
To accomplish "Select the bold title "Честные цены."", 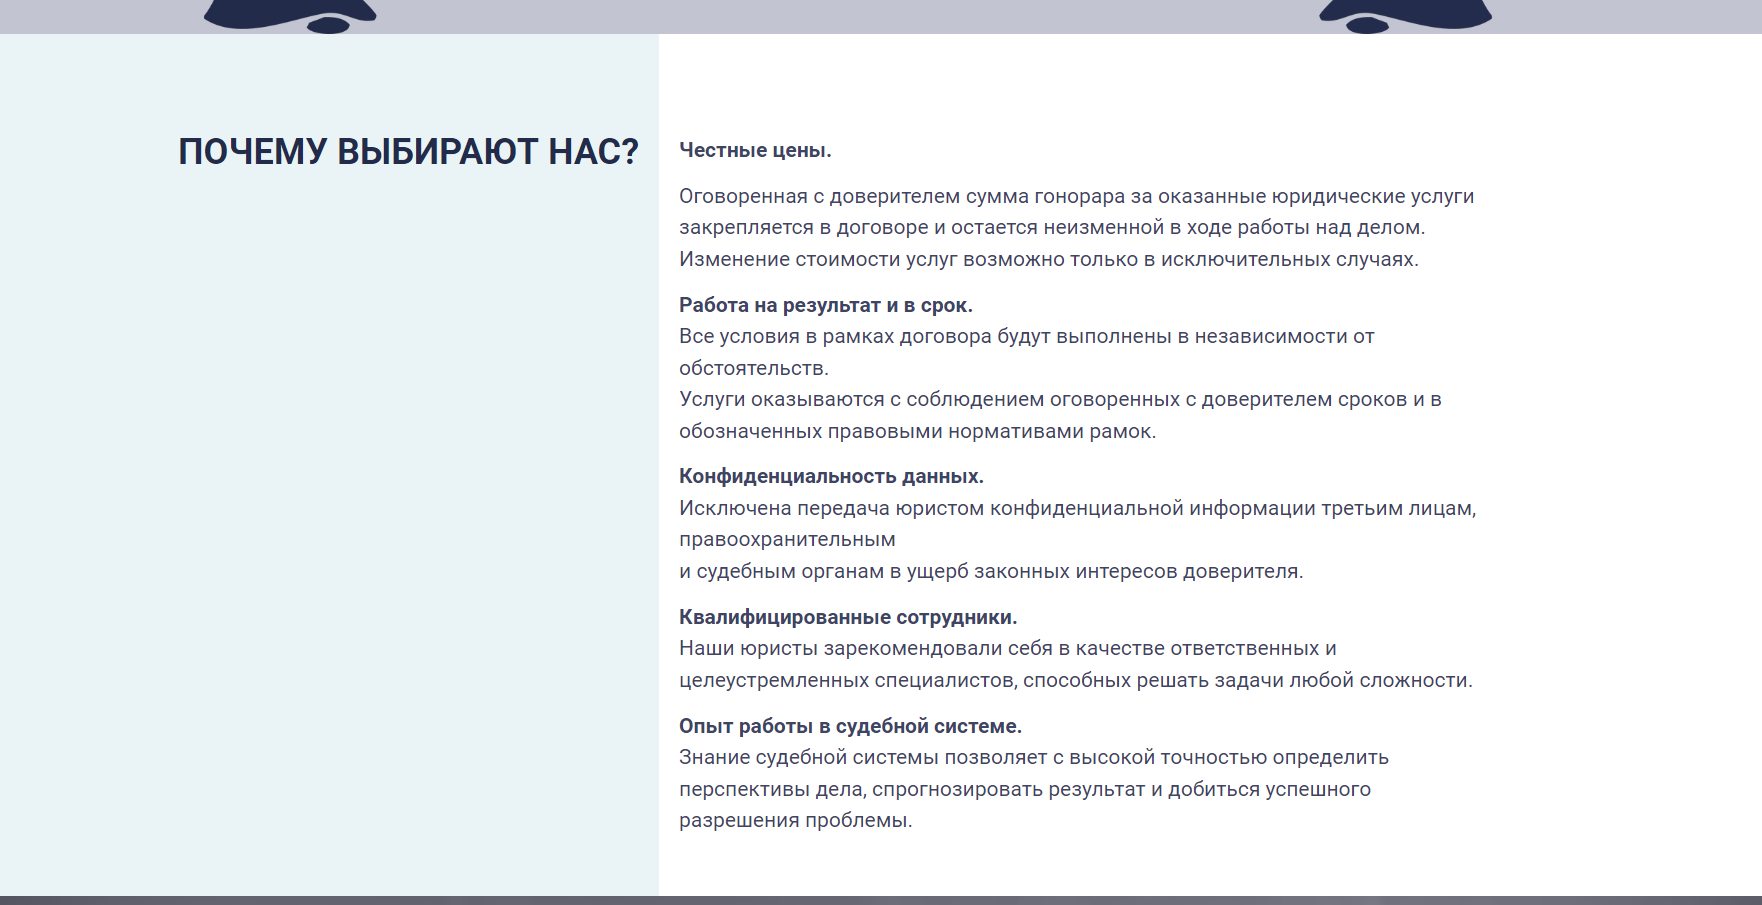I will tap(755, 150).
